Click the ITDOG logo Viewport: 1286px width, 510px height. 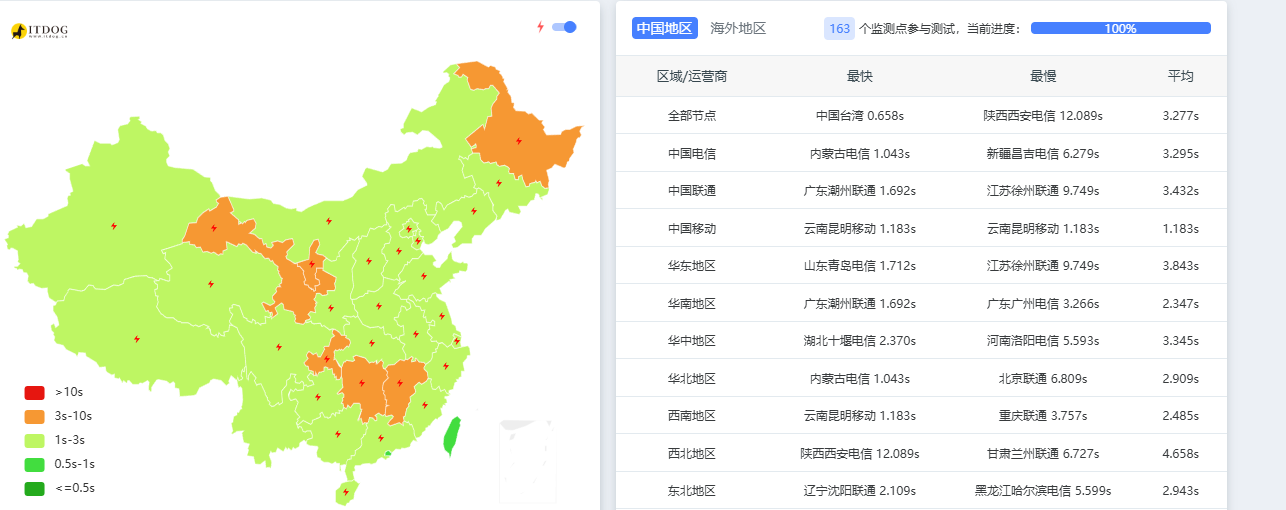pyautogui.click(x=39, y=32)
